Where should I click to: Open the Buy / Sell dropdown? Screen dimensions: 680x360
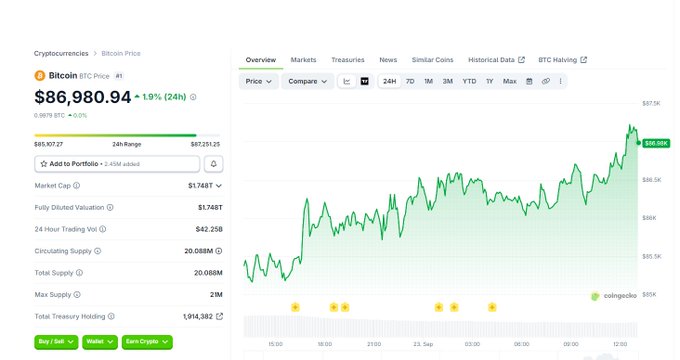[56, 342]
